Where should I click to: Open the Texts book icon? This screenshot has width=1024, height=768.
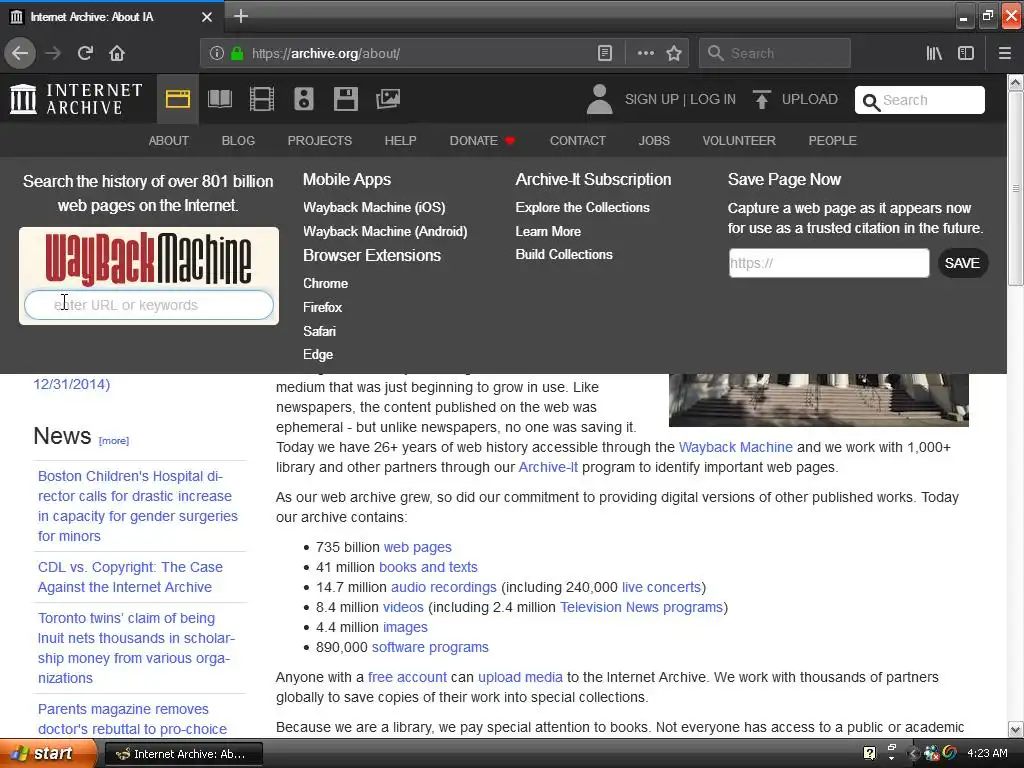point(219,99)
